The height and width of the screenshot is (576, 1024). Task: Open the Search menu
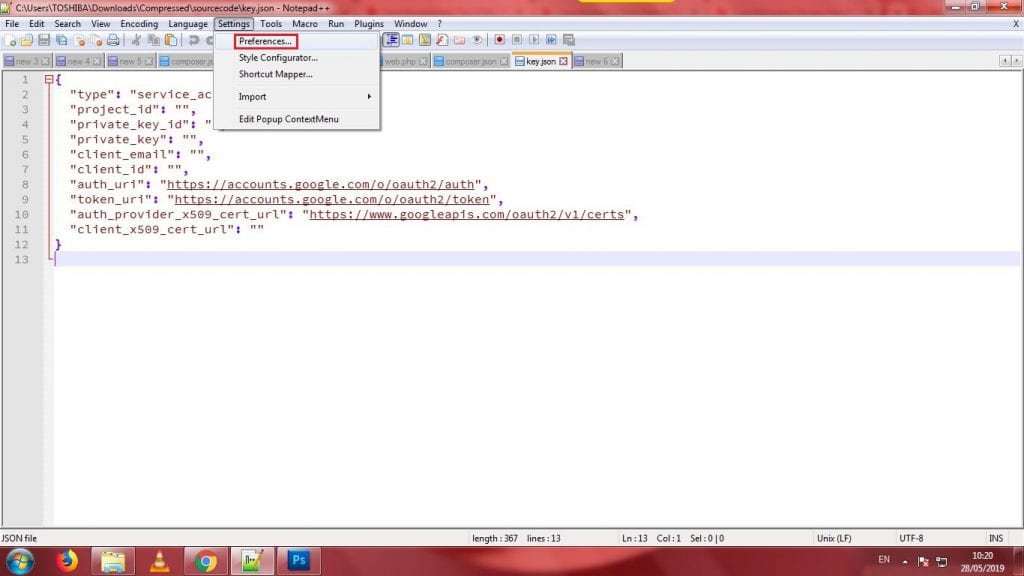(x=67, y=24)
